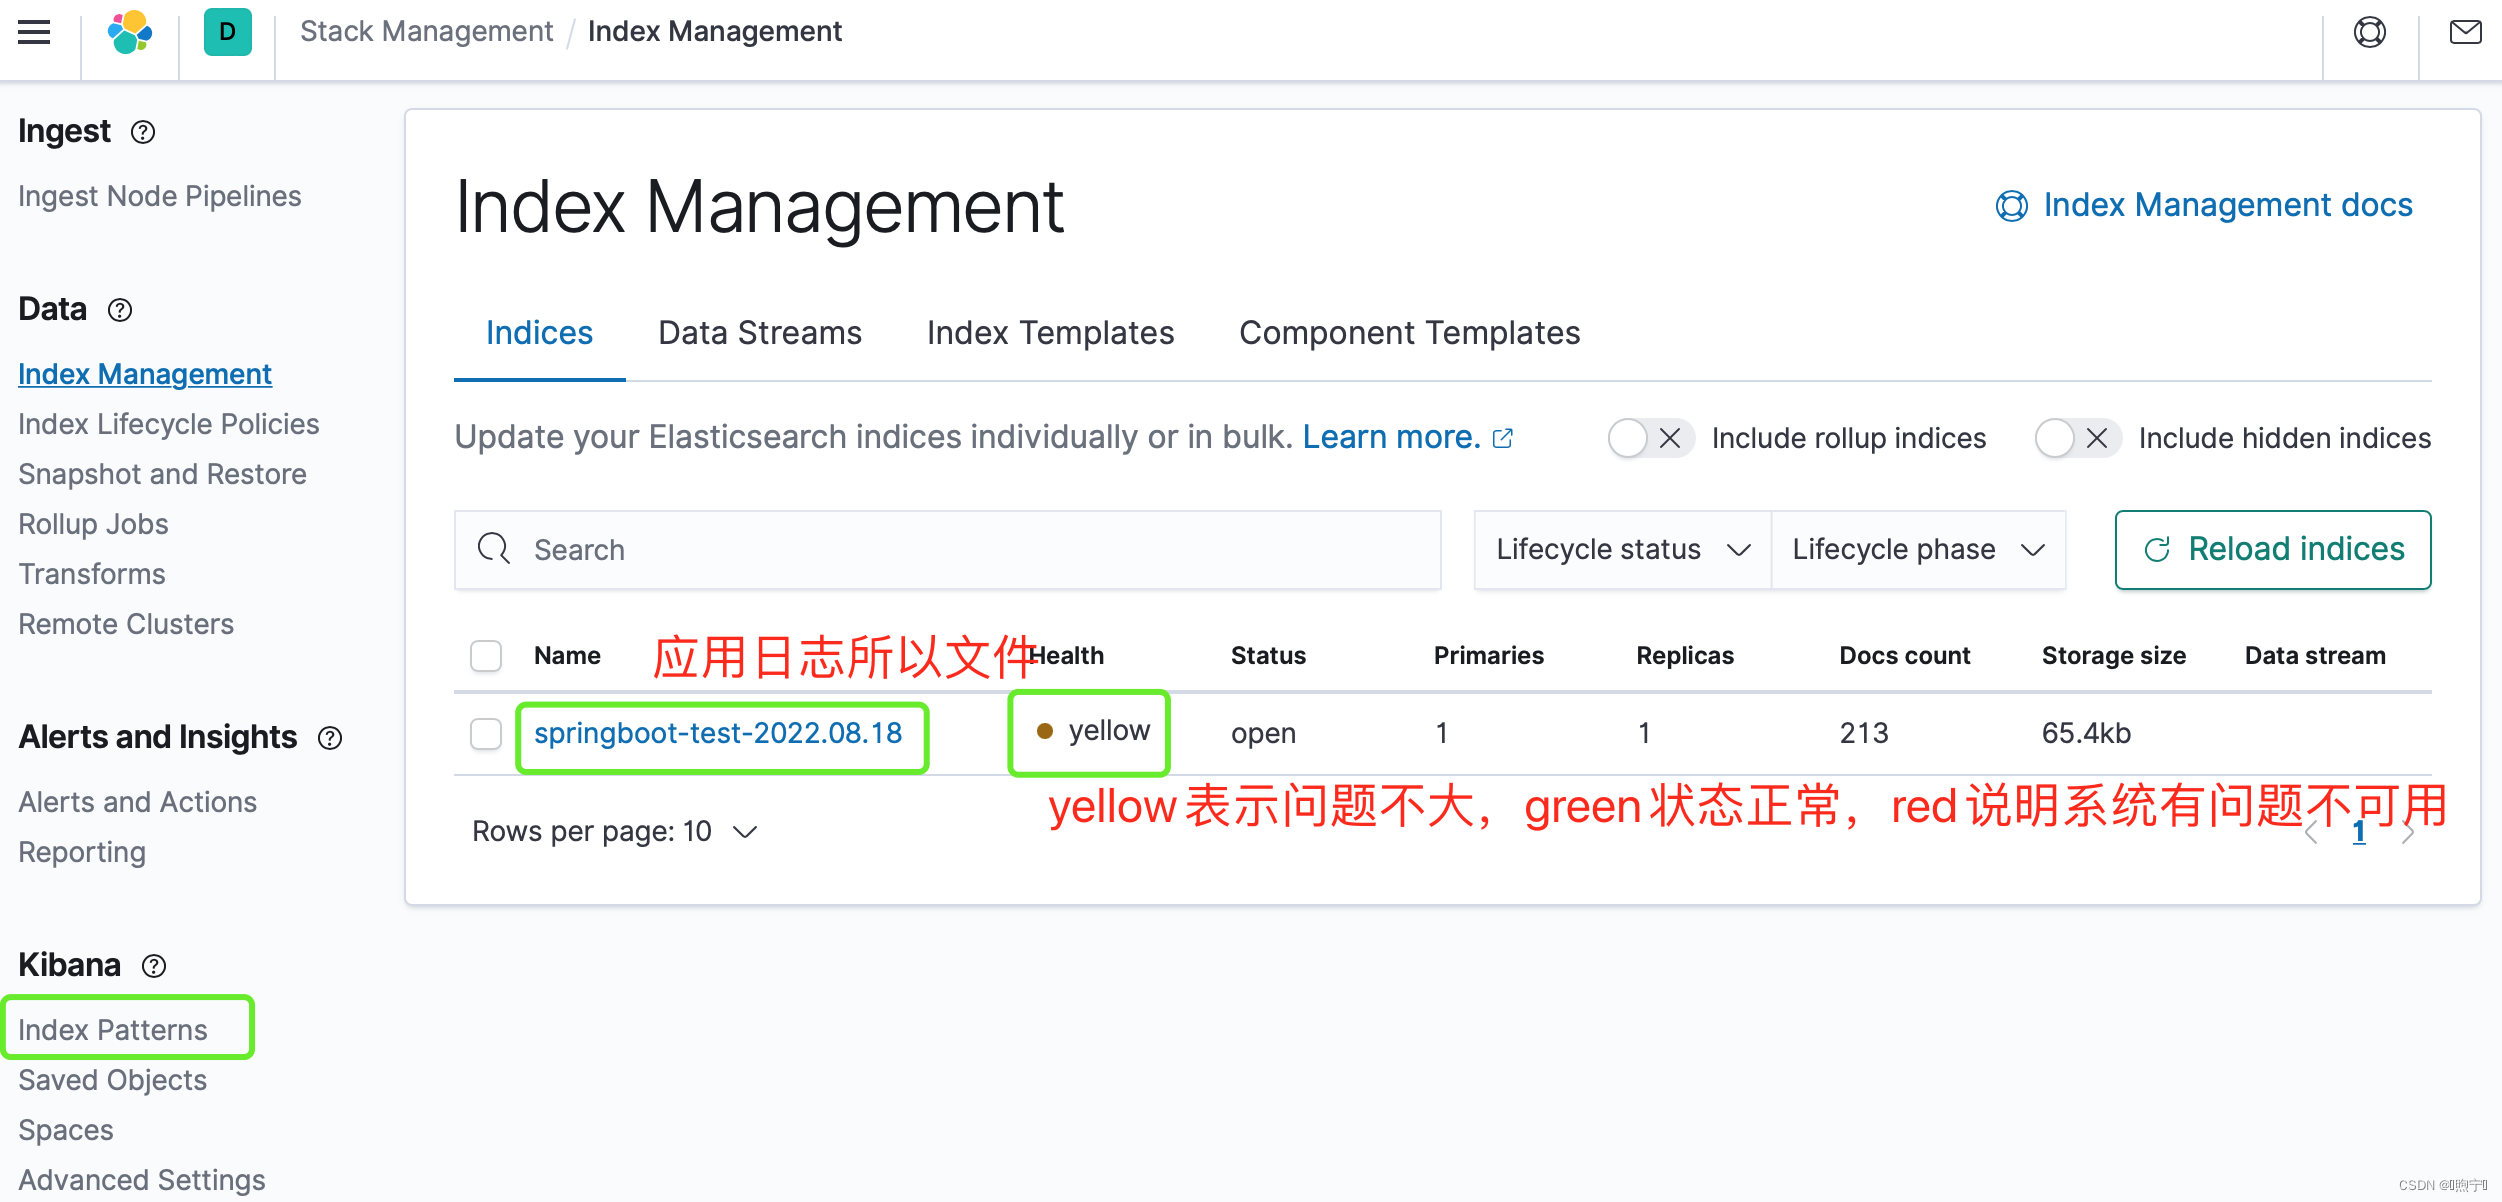
Task: Sort by Storage size column header
Action: [x=2113, y=656]
